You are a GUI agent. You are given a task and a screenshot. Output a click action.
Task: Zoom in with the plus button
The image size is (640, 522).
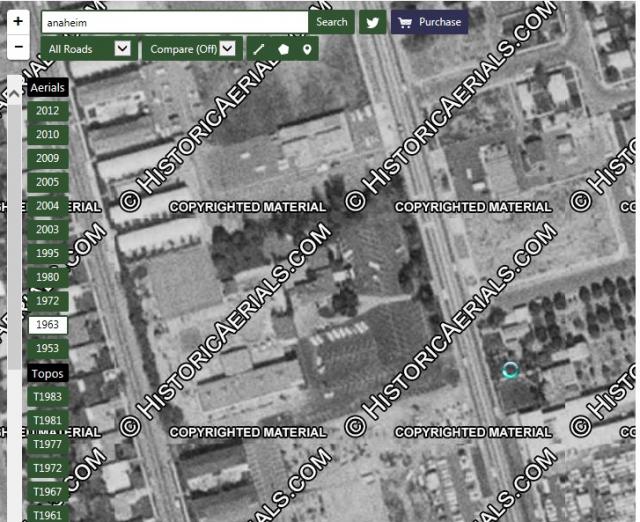click(18, 21)
